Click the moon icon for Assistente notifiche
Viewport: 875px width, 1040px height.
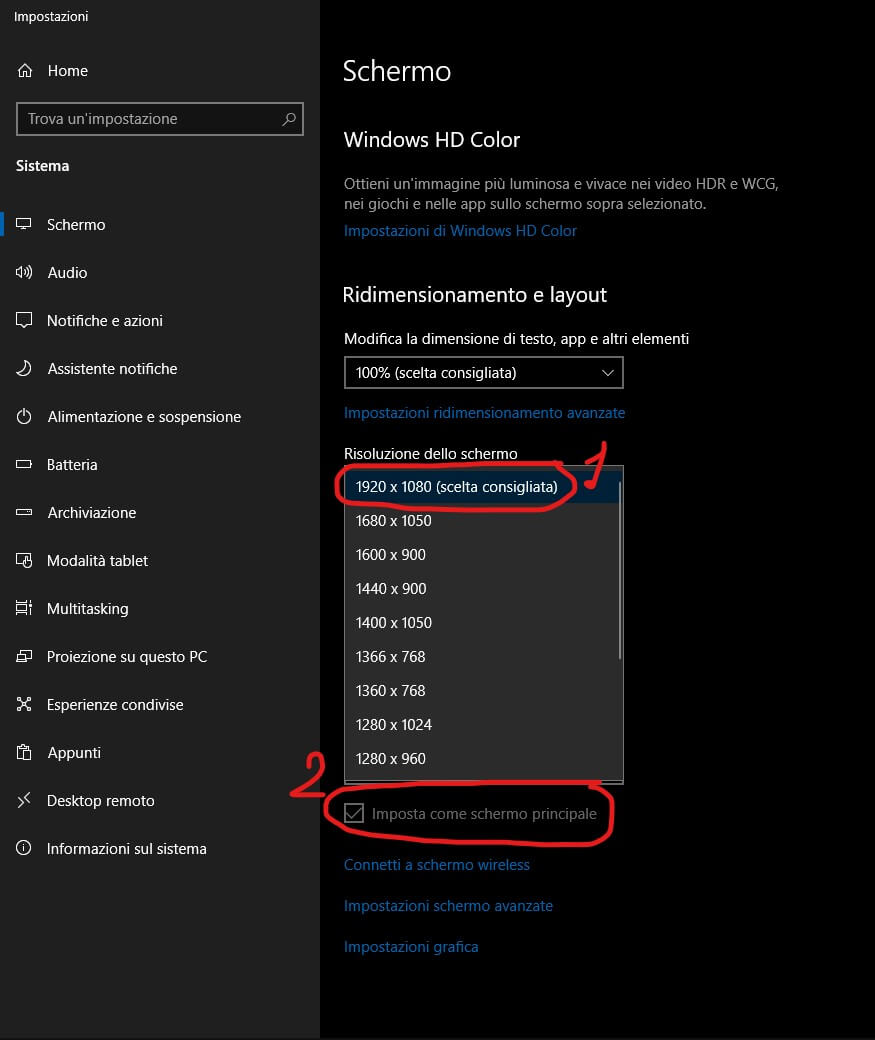25,369
